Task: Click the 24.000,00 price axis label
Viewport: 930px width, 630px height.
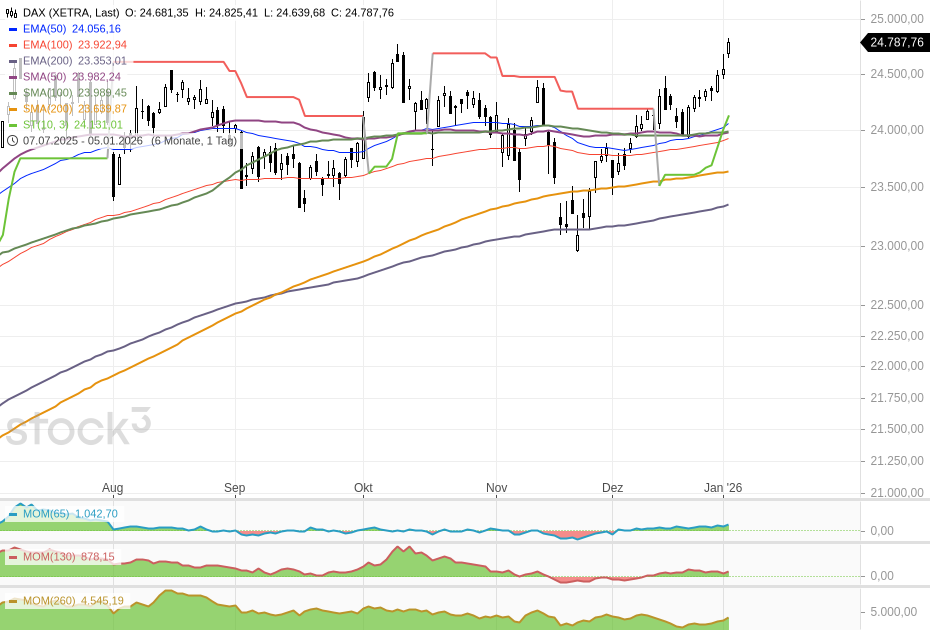Action: pyautogui.click(x=895, y=130)
